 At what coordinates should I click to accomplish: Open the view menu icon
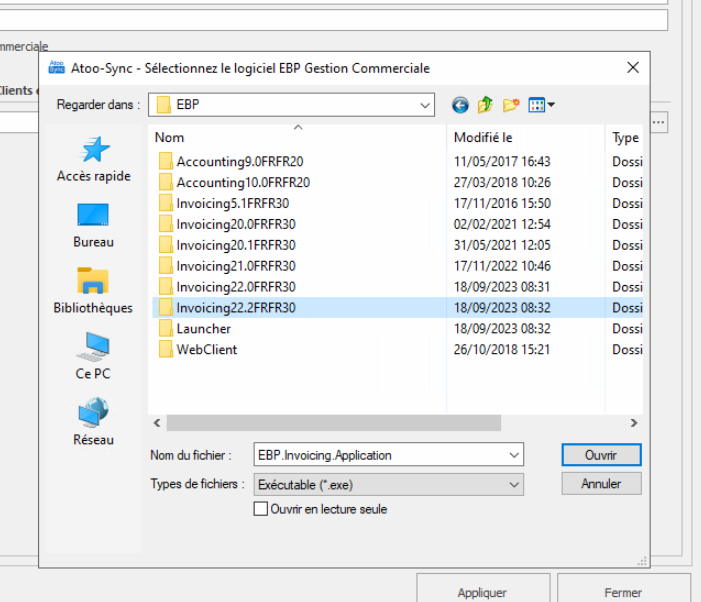pos(541,105)
